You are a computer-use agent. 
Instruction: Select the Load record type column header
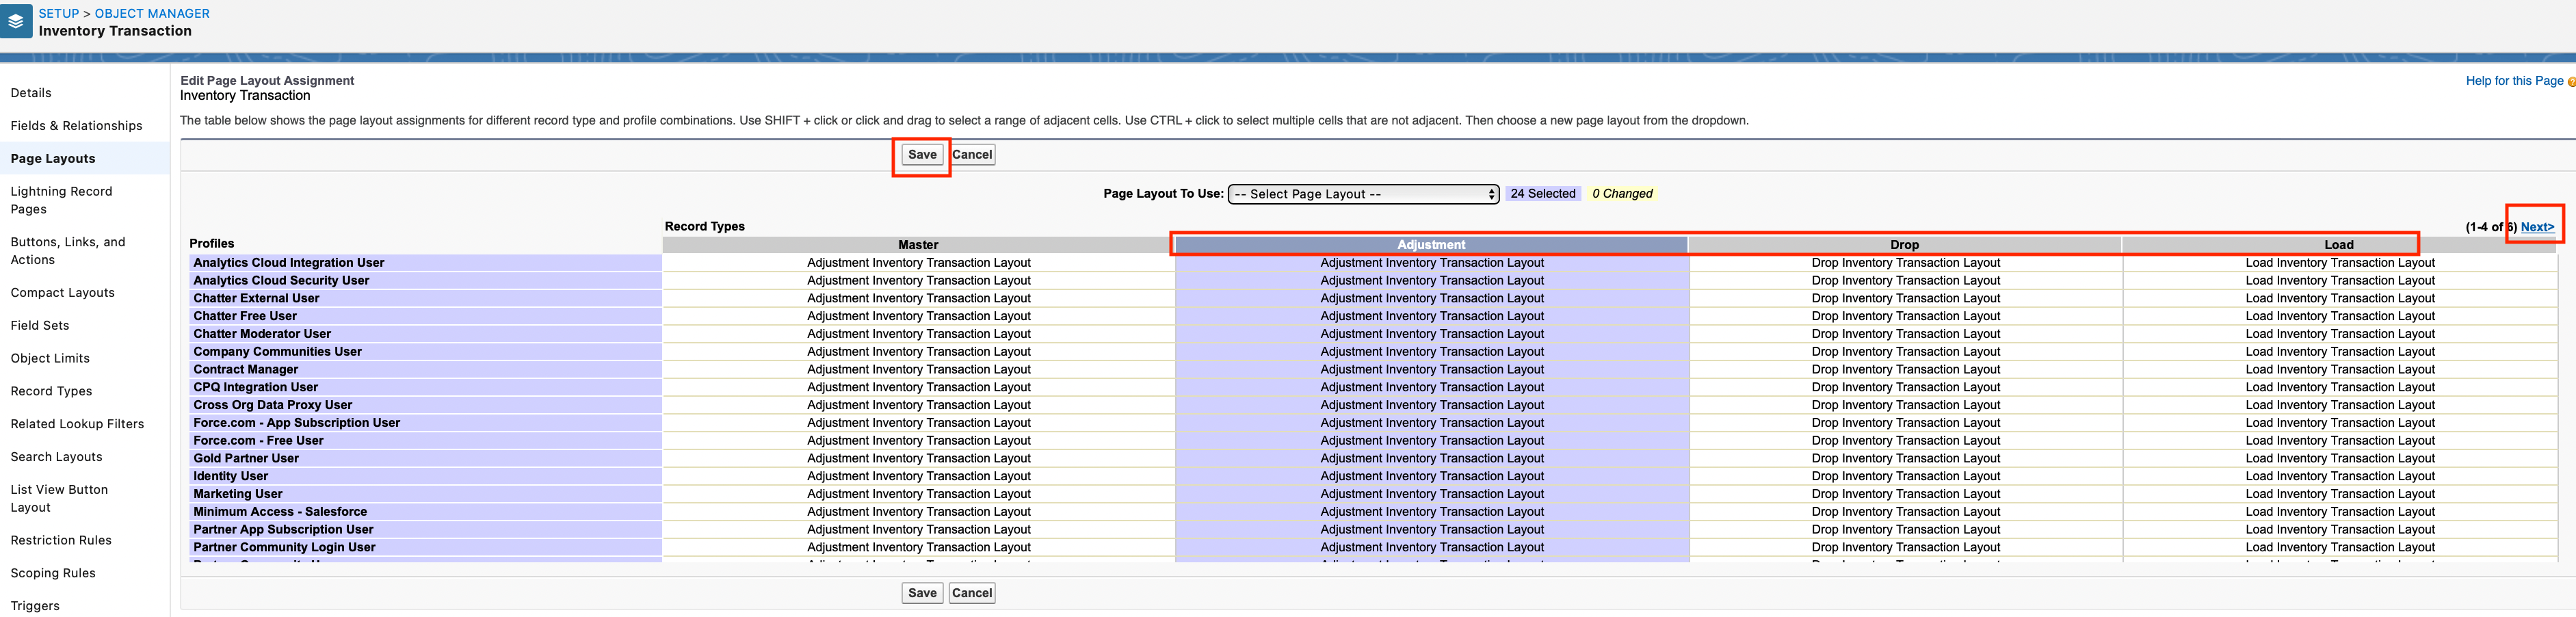pos(2338,245)
